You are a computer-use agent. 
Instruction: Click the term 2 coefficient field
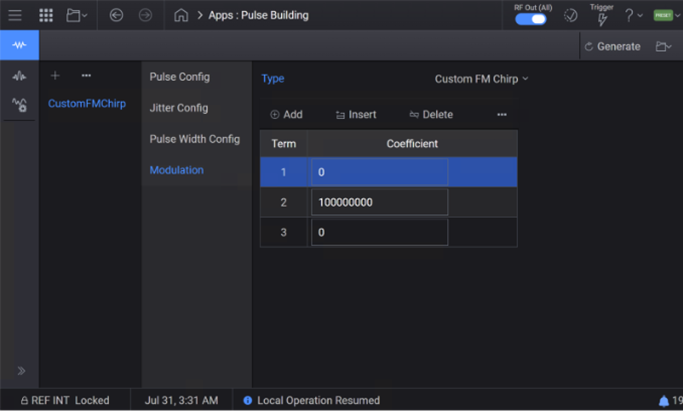[379, 202]
